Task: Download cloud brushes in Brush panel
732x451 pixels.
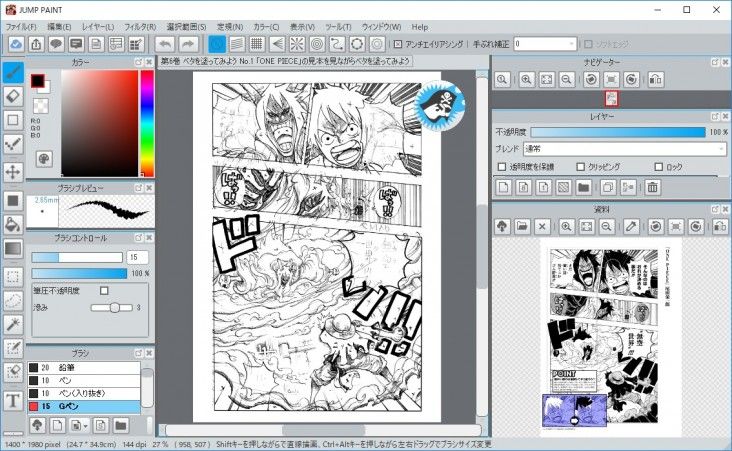Action: point(37,425)
